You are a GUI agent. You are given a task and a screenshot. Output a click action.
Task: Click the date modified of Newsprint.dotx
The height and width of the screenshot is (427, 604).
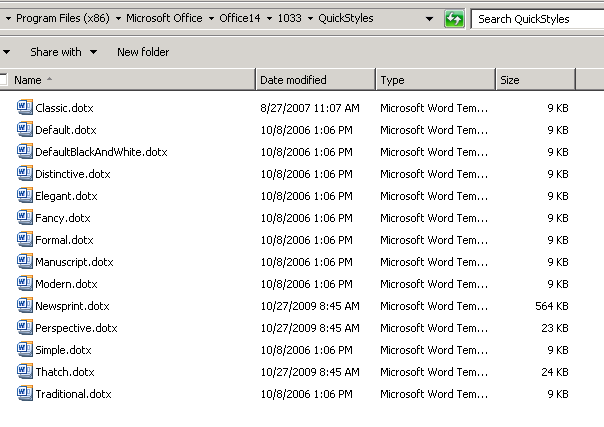point(310,305)
